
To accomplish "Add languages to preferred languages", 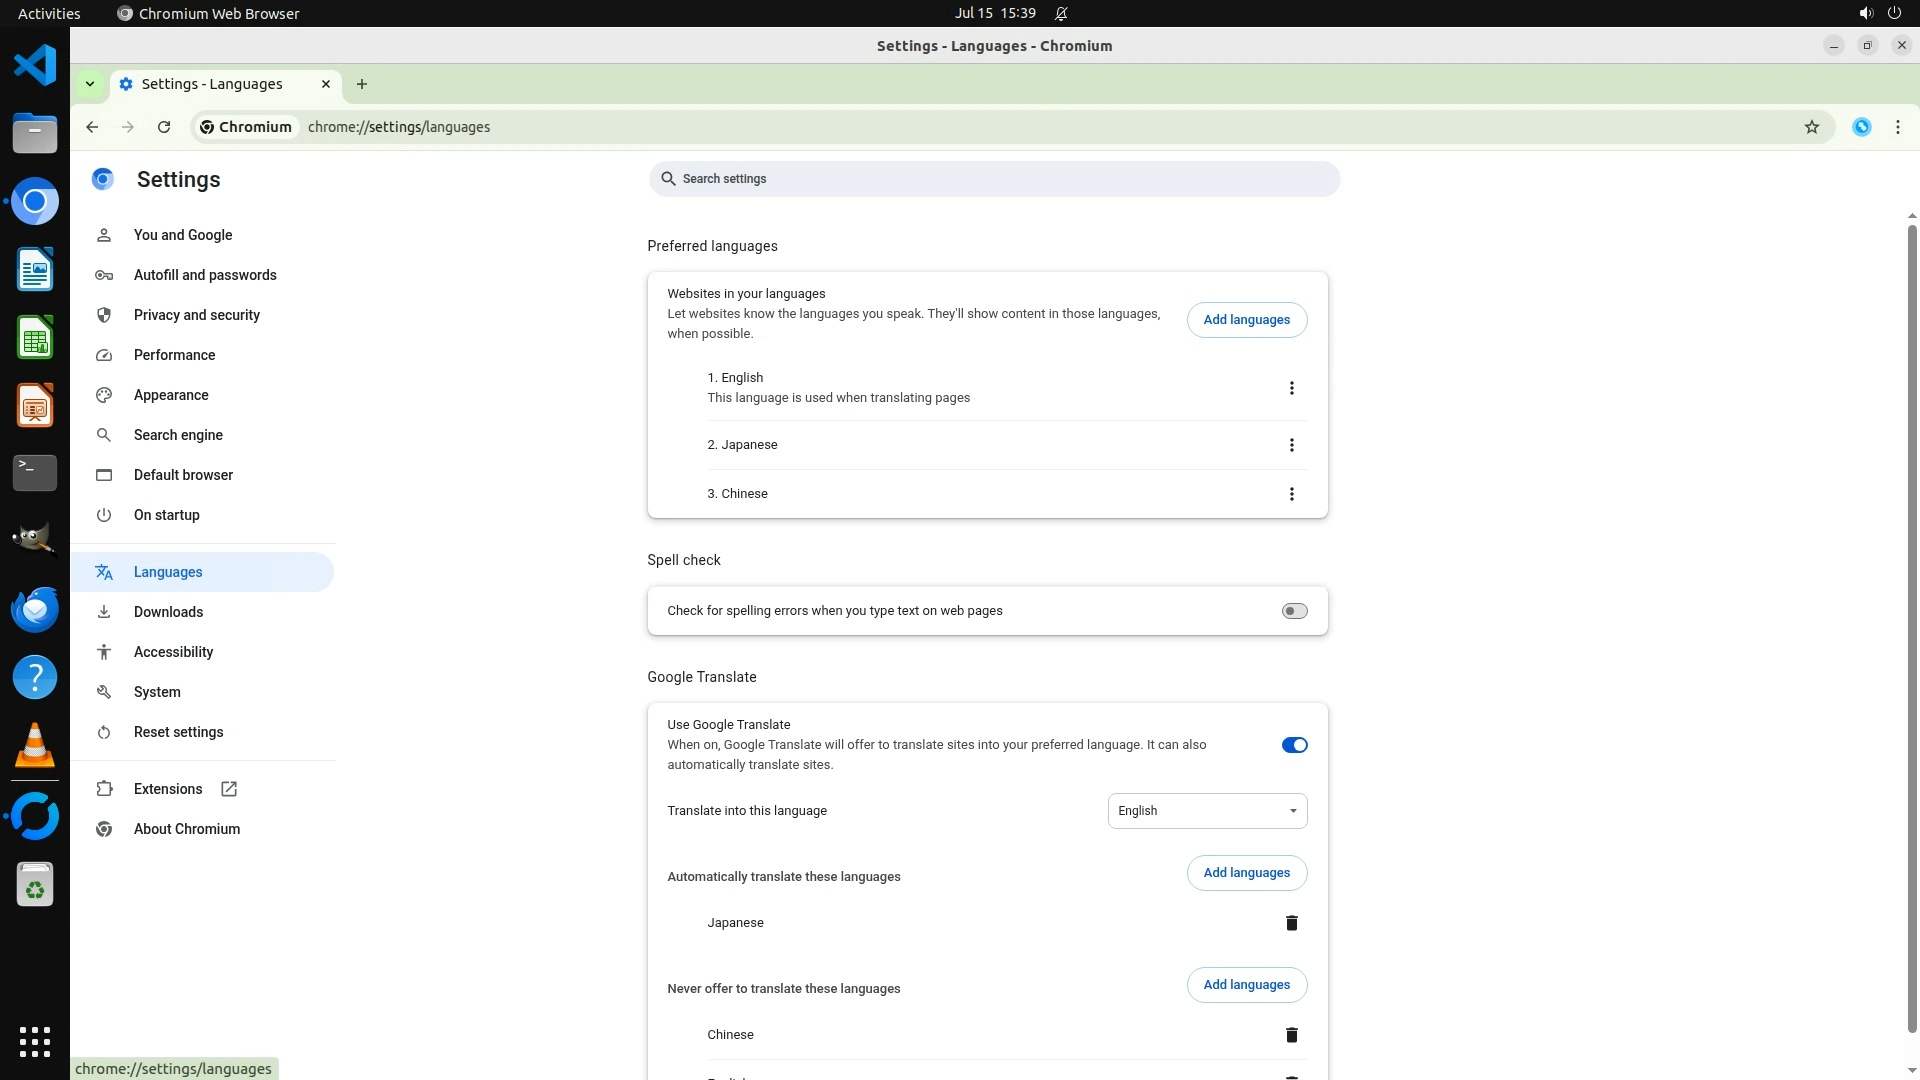I will [x=1246, y=320].
